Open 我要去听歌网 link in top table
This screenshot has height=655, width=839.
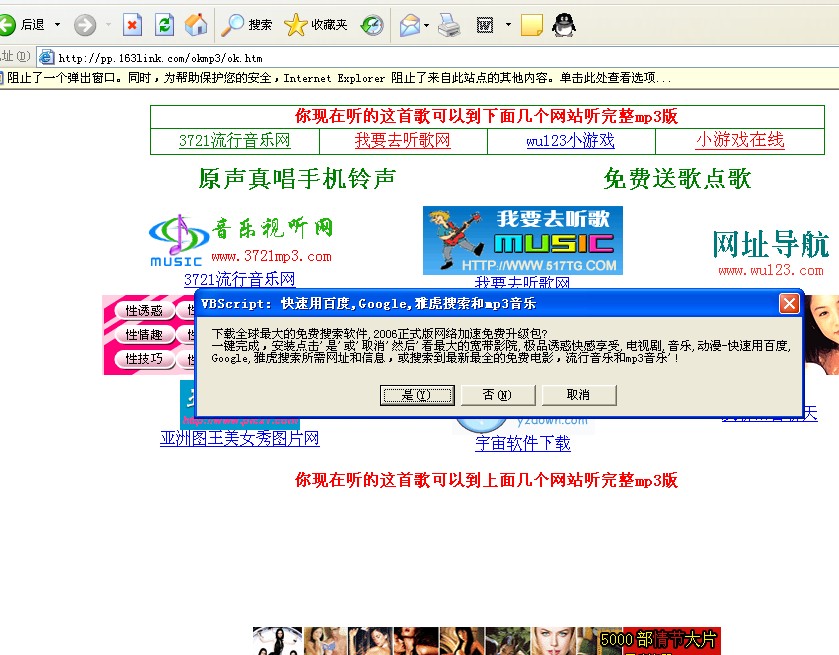tap(402, 140)
